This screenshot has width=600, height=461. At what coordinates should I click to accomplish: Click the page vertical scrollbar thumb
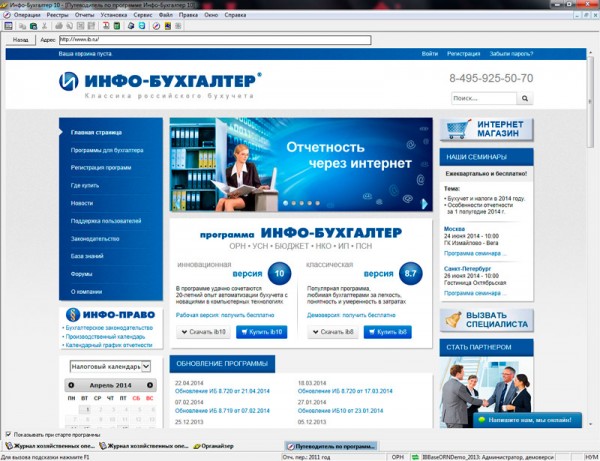[x=591, y=102]
